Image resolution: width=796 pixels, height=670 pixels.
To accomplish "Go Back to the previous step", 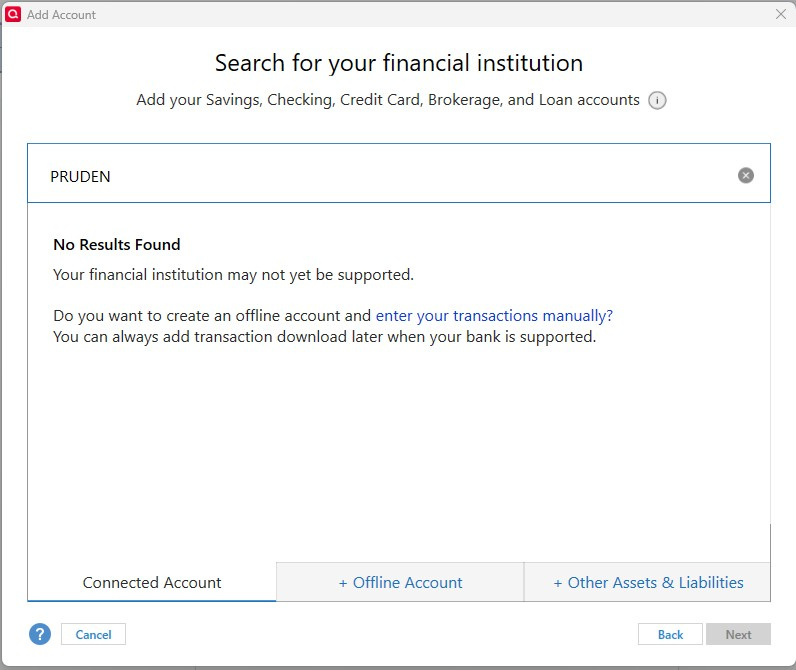I will click(x=670, y=634).
